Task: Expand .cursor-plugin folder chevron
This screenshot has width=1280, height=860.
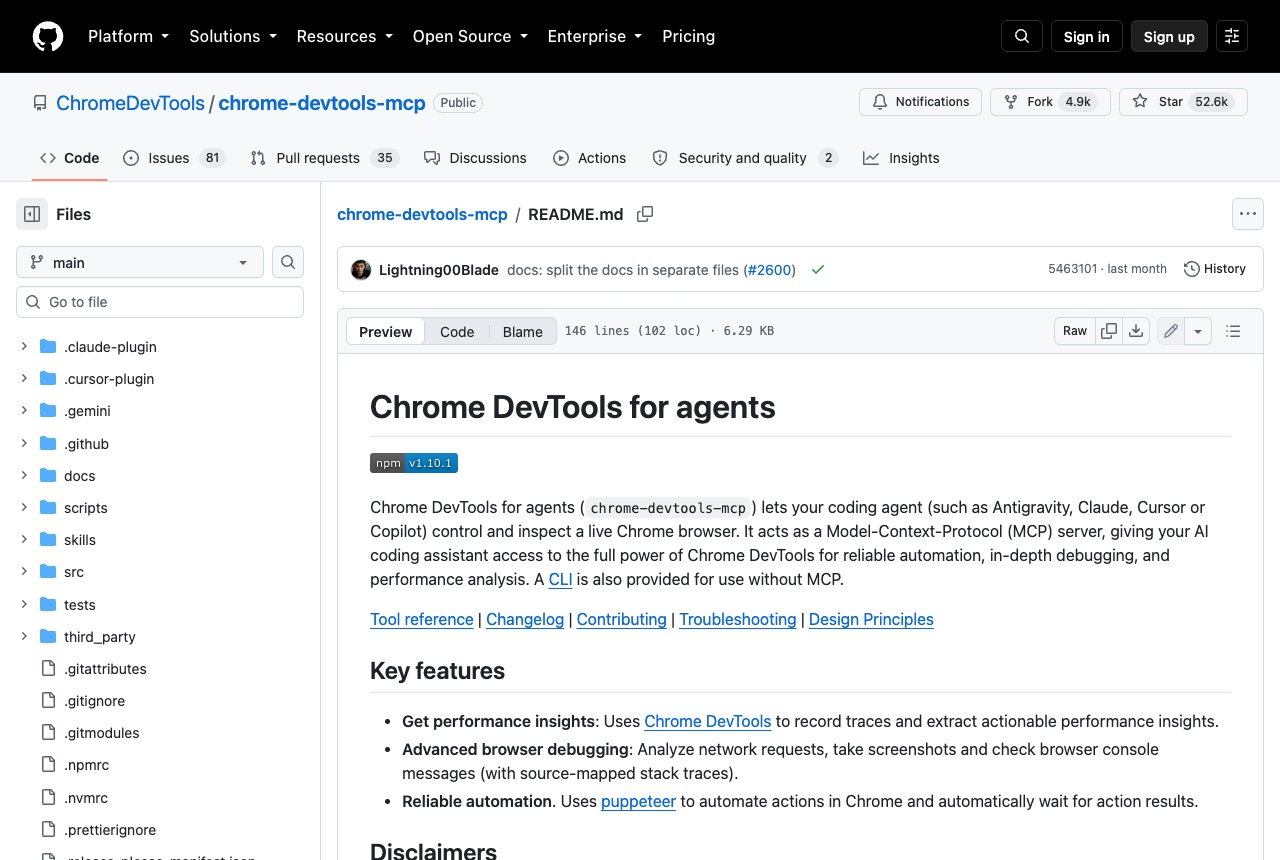Action: 24,379
